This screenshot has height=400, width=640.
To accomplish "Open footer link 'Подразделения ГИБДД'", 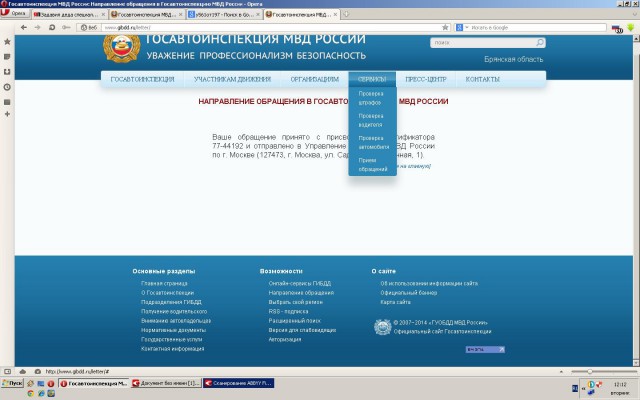I will [171, 302].
